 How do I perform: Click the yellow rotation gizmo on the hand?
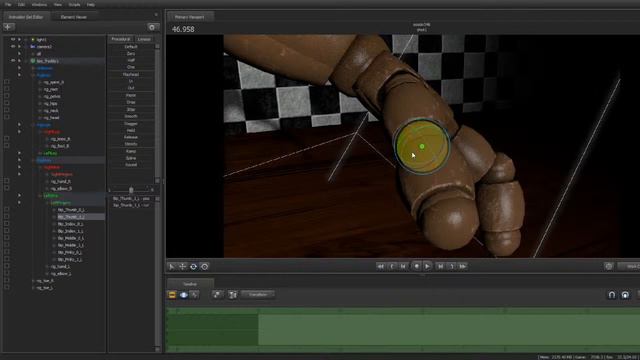click(422, 146)
